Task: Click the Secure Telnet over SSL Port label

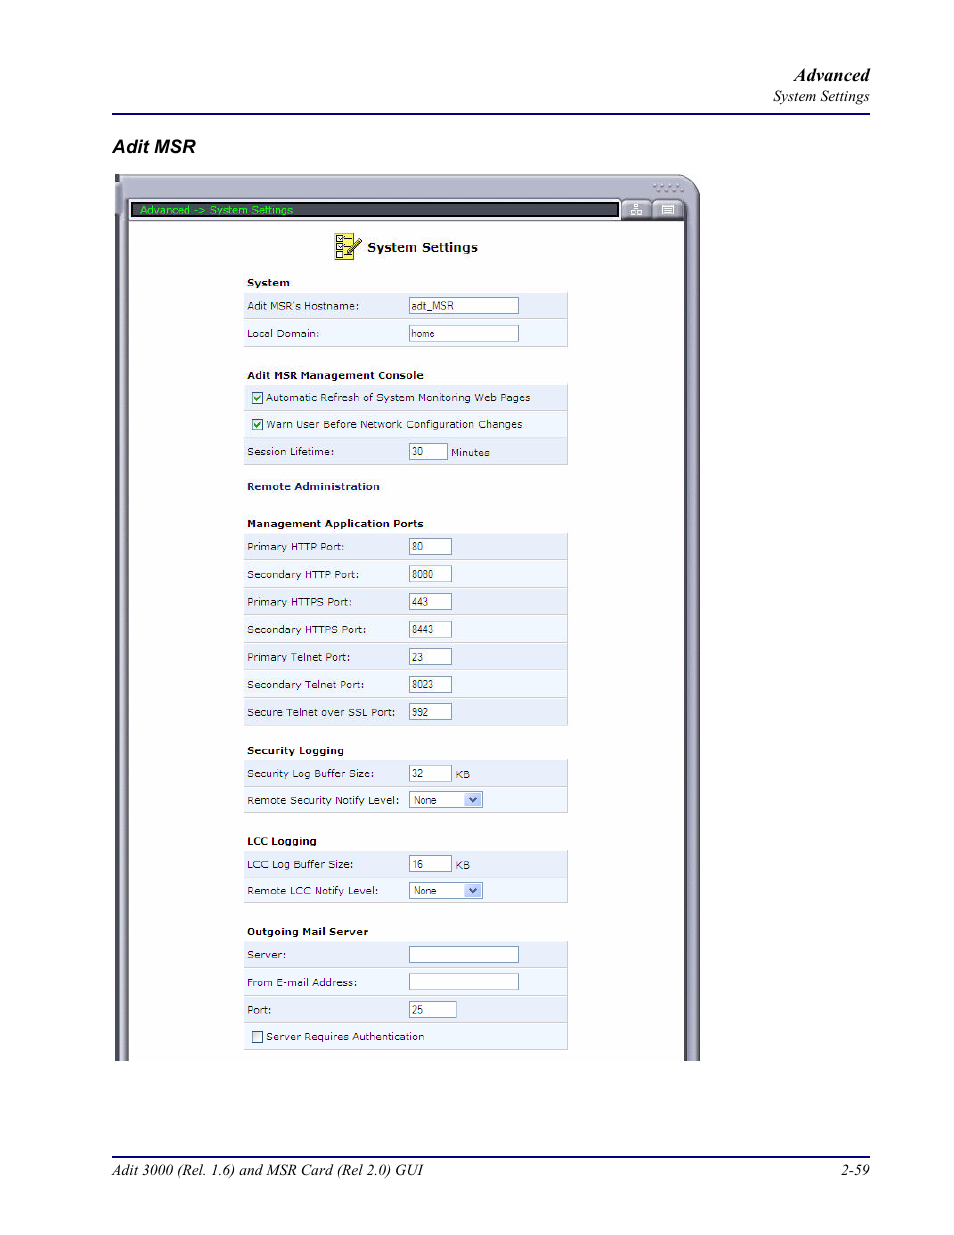Action: pos(321,713)
